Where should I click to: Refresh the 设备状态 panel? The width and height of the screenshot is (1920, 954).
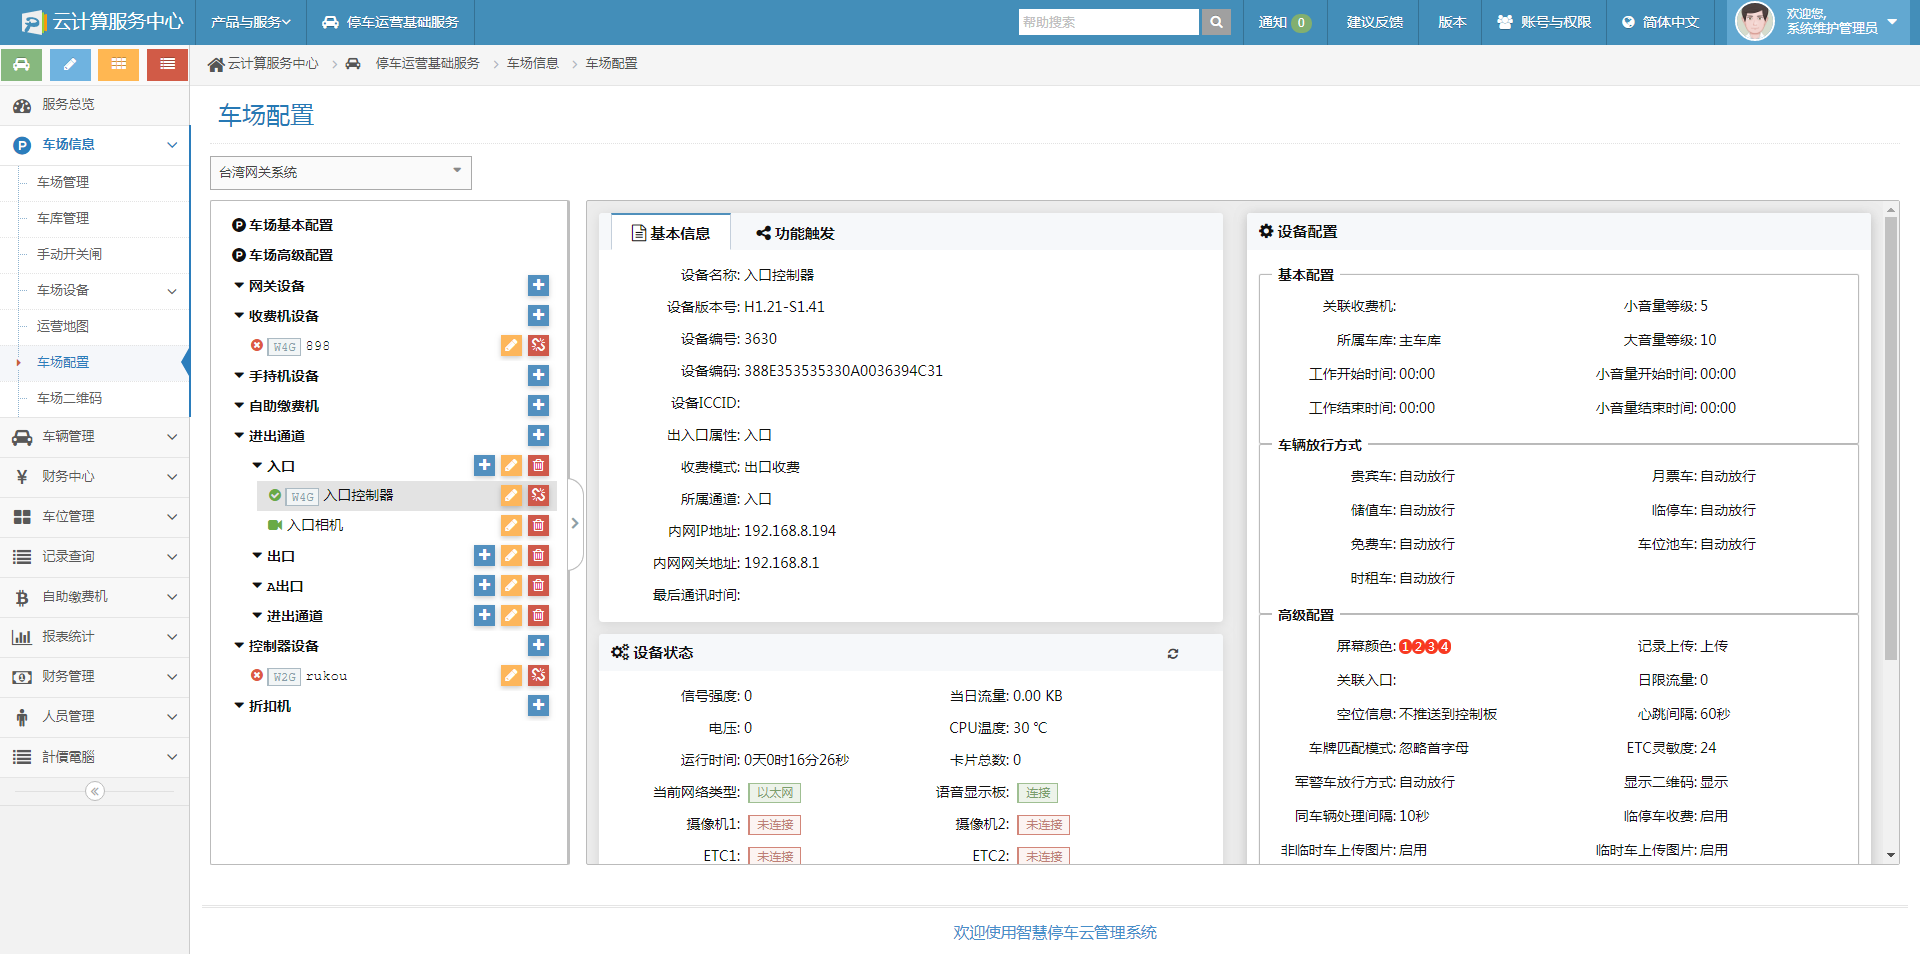1172,654
